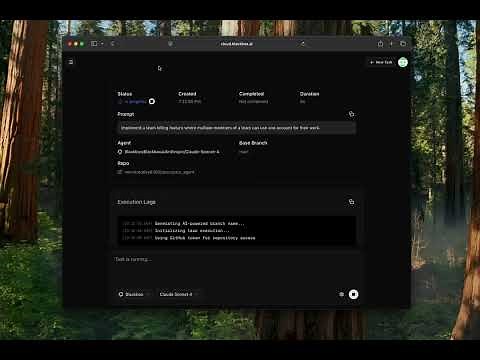Click the 'Using GitHub token' log line

coord(205,238)
